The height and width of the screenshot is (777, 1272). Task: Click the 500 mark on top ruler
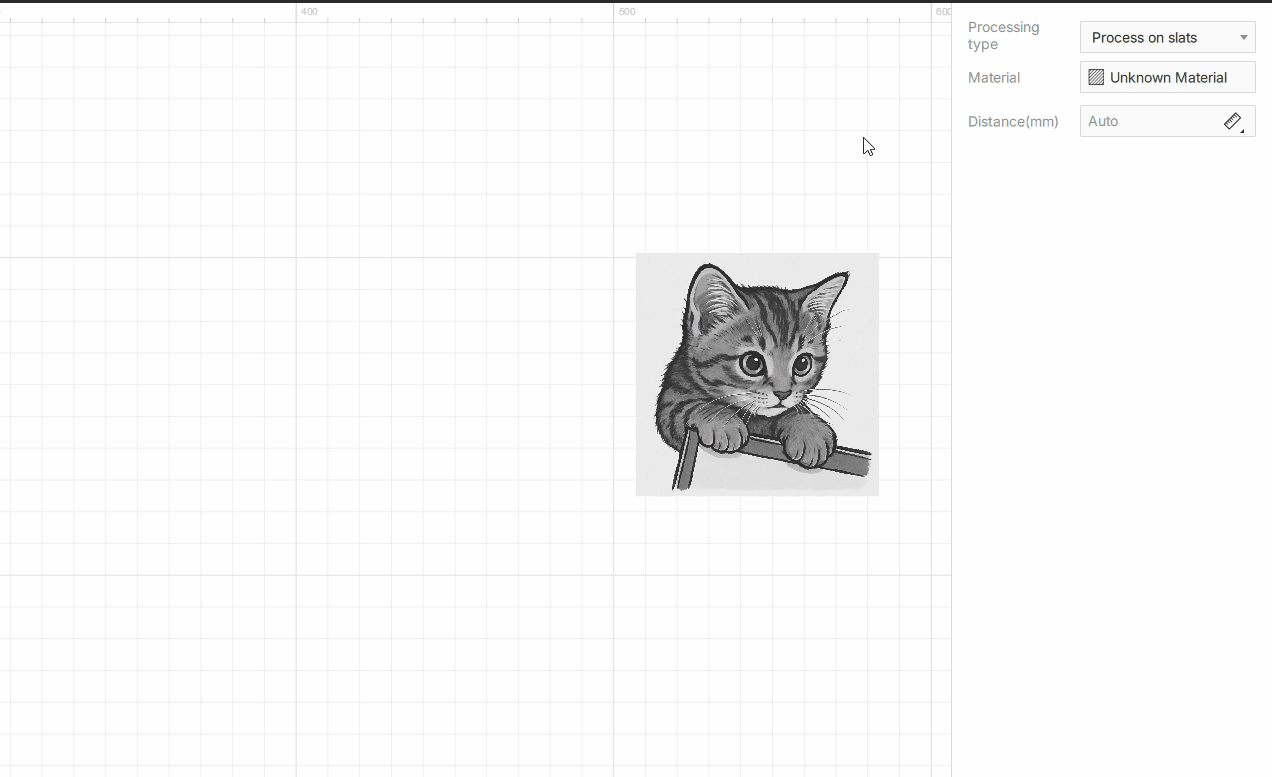tap(626, 12)
